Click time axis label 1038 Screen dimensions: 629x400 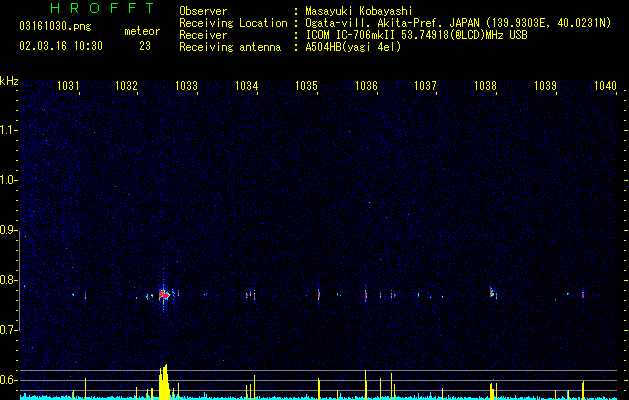(485, 86)
